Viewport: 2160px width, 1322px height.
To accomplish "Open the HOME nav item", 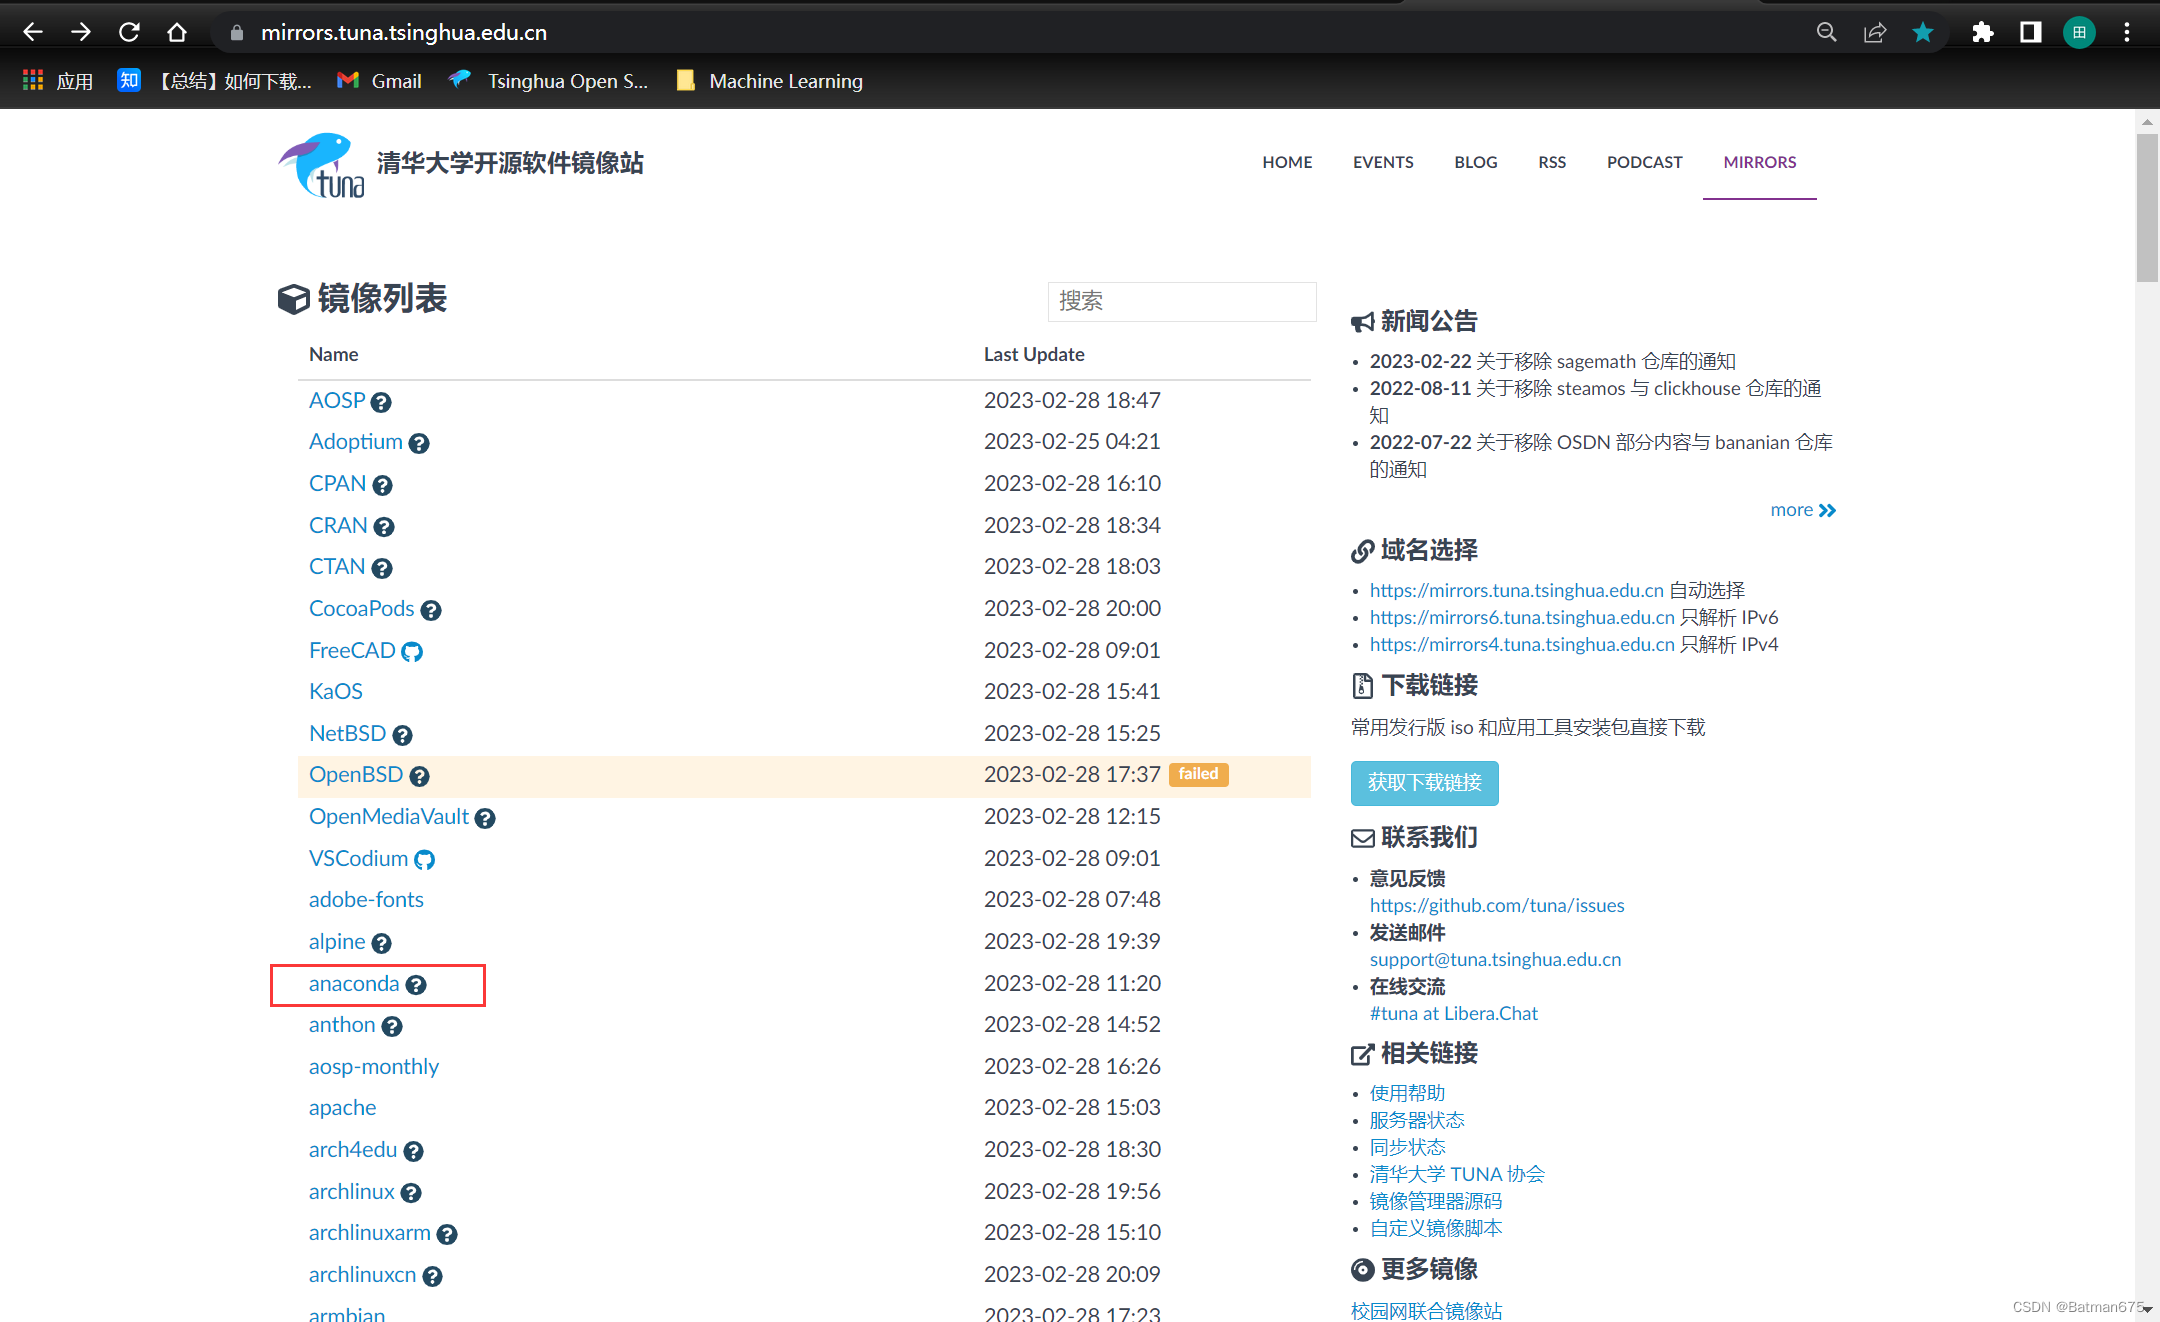I will [x=1287, y=162].
